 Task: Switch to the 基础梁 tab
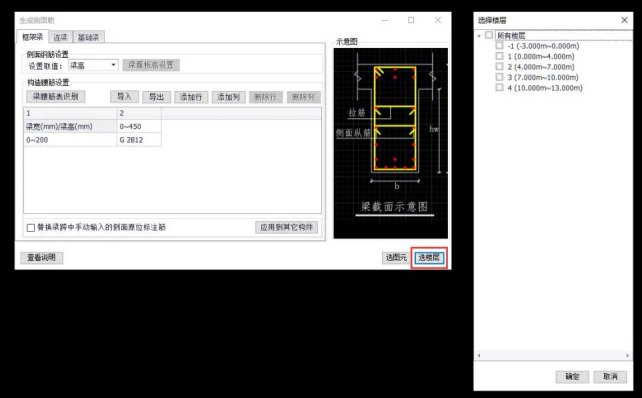[x=88, y=37]
